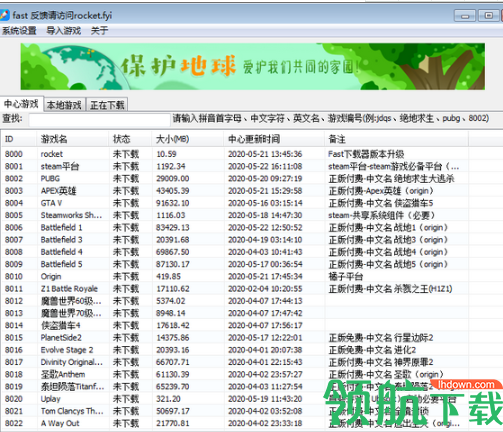This screenshot has width=503, height=432.
Task: Maximize the fast window
Action: pyautogui.click(x=488, y=15)
